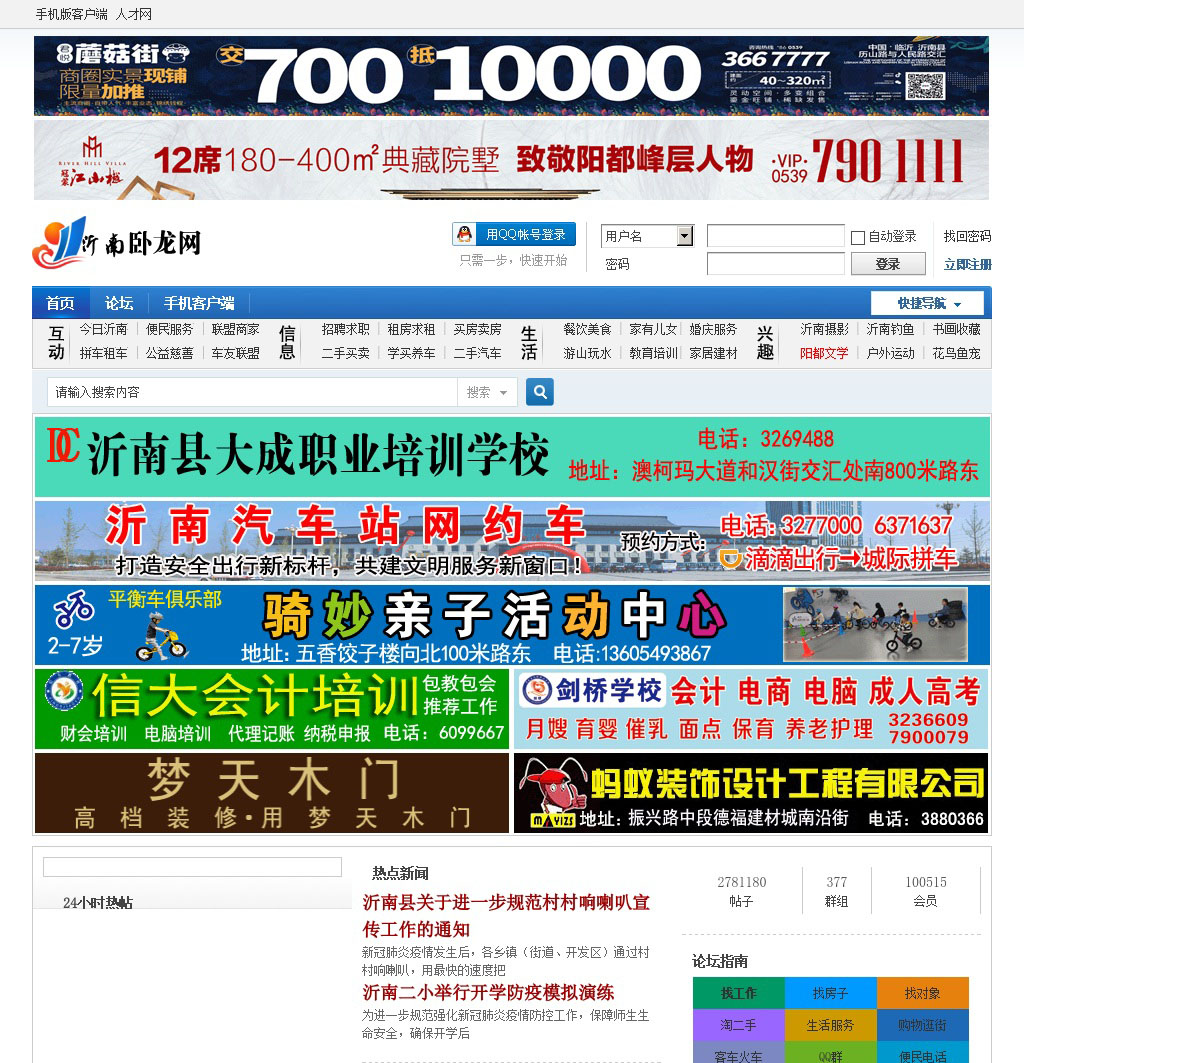Open the 便民服务 forum link
The image size is (1200, 1063).
(169, 329)
